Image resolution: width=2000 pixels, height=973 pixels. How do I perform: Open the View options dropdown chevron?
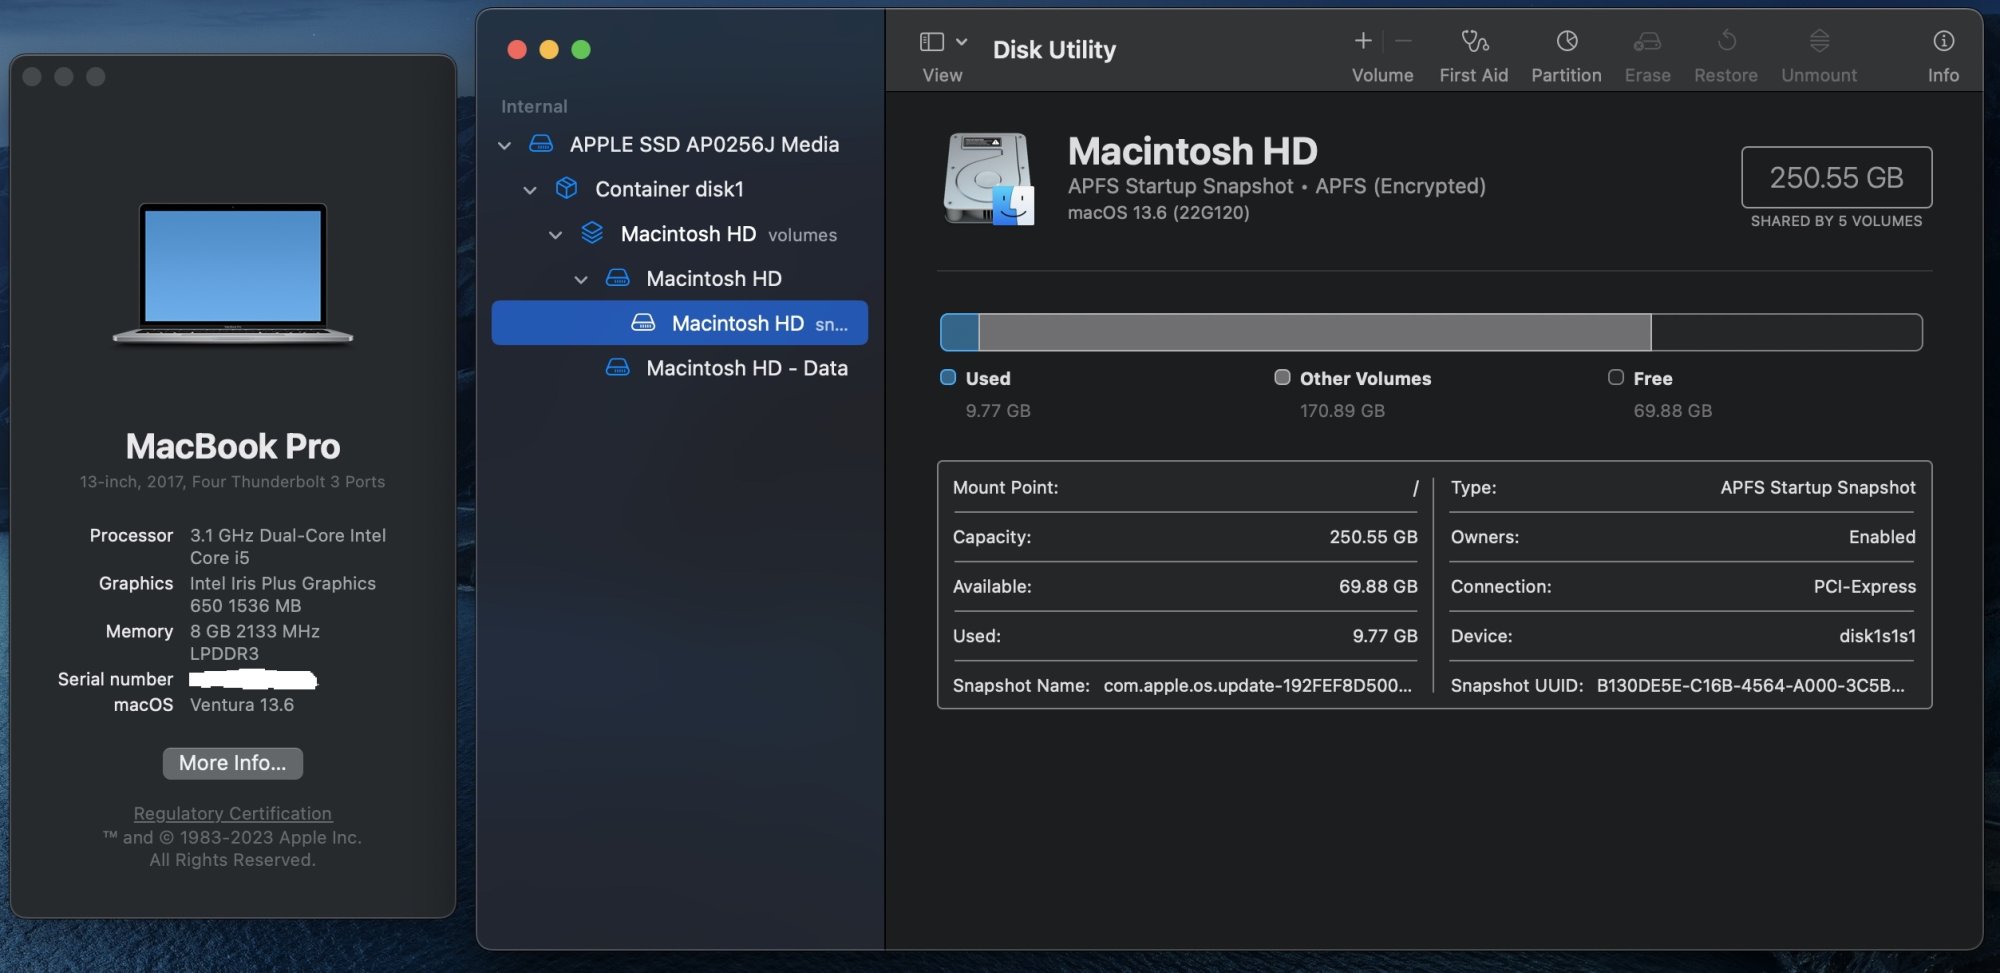tap(962, 42)
